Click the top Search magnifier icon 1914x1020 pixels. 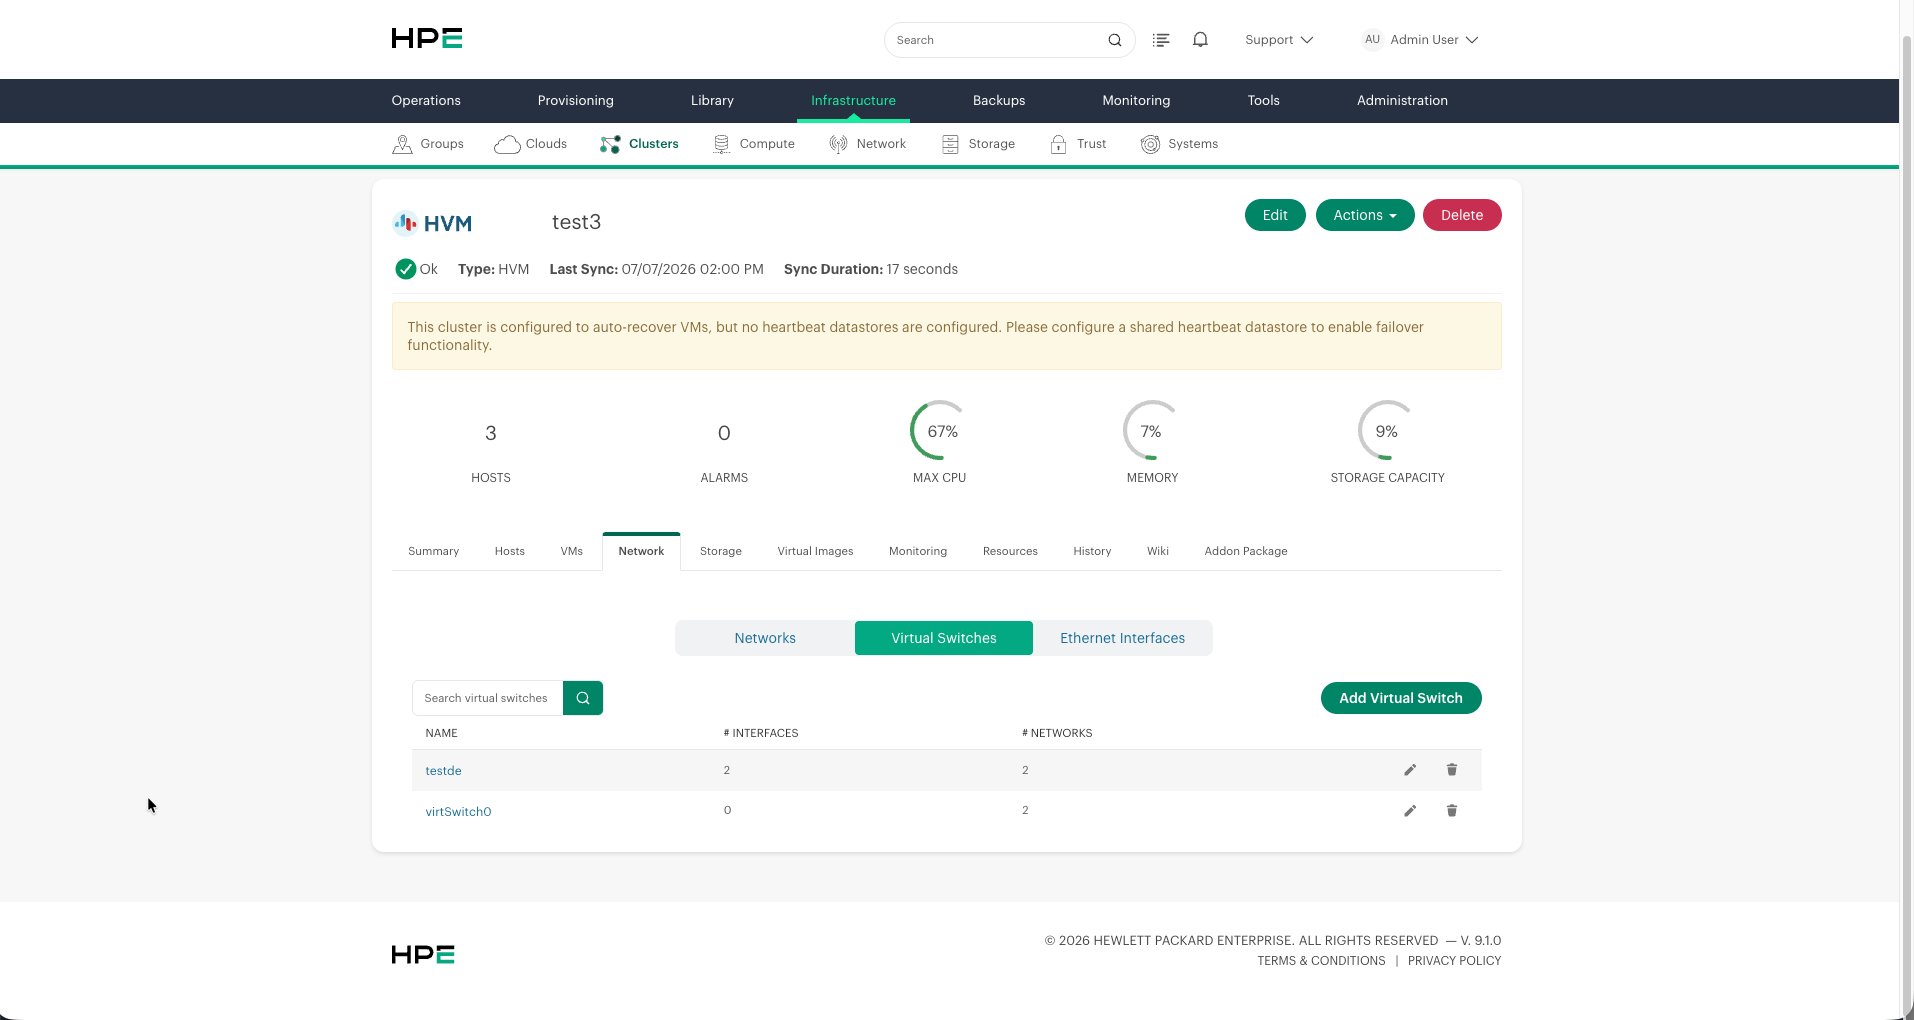(1115, 40)
